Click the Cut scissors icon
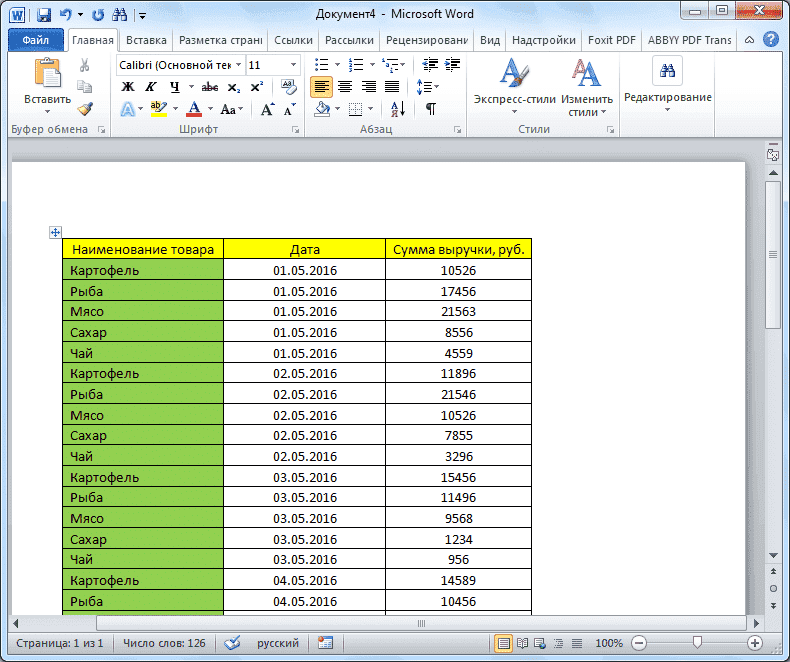Screen dimensions: 790x662 coord(85,65)
